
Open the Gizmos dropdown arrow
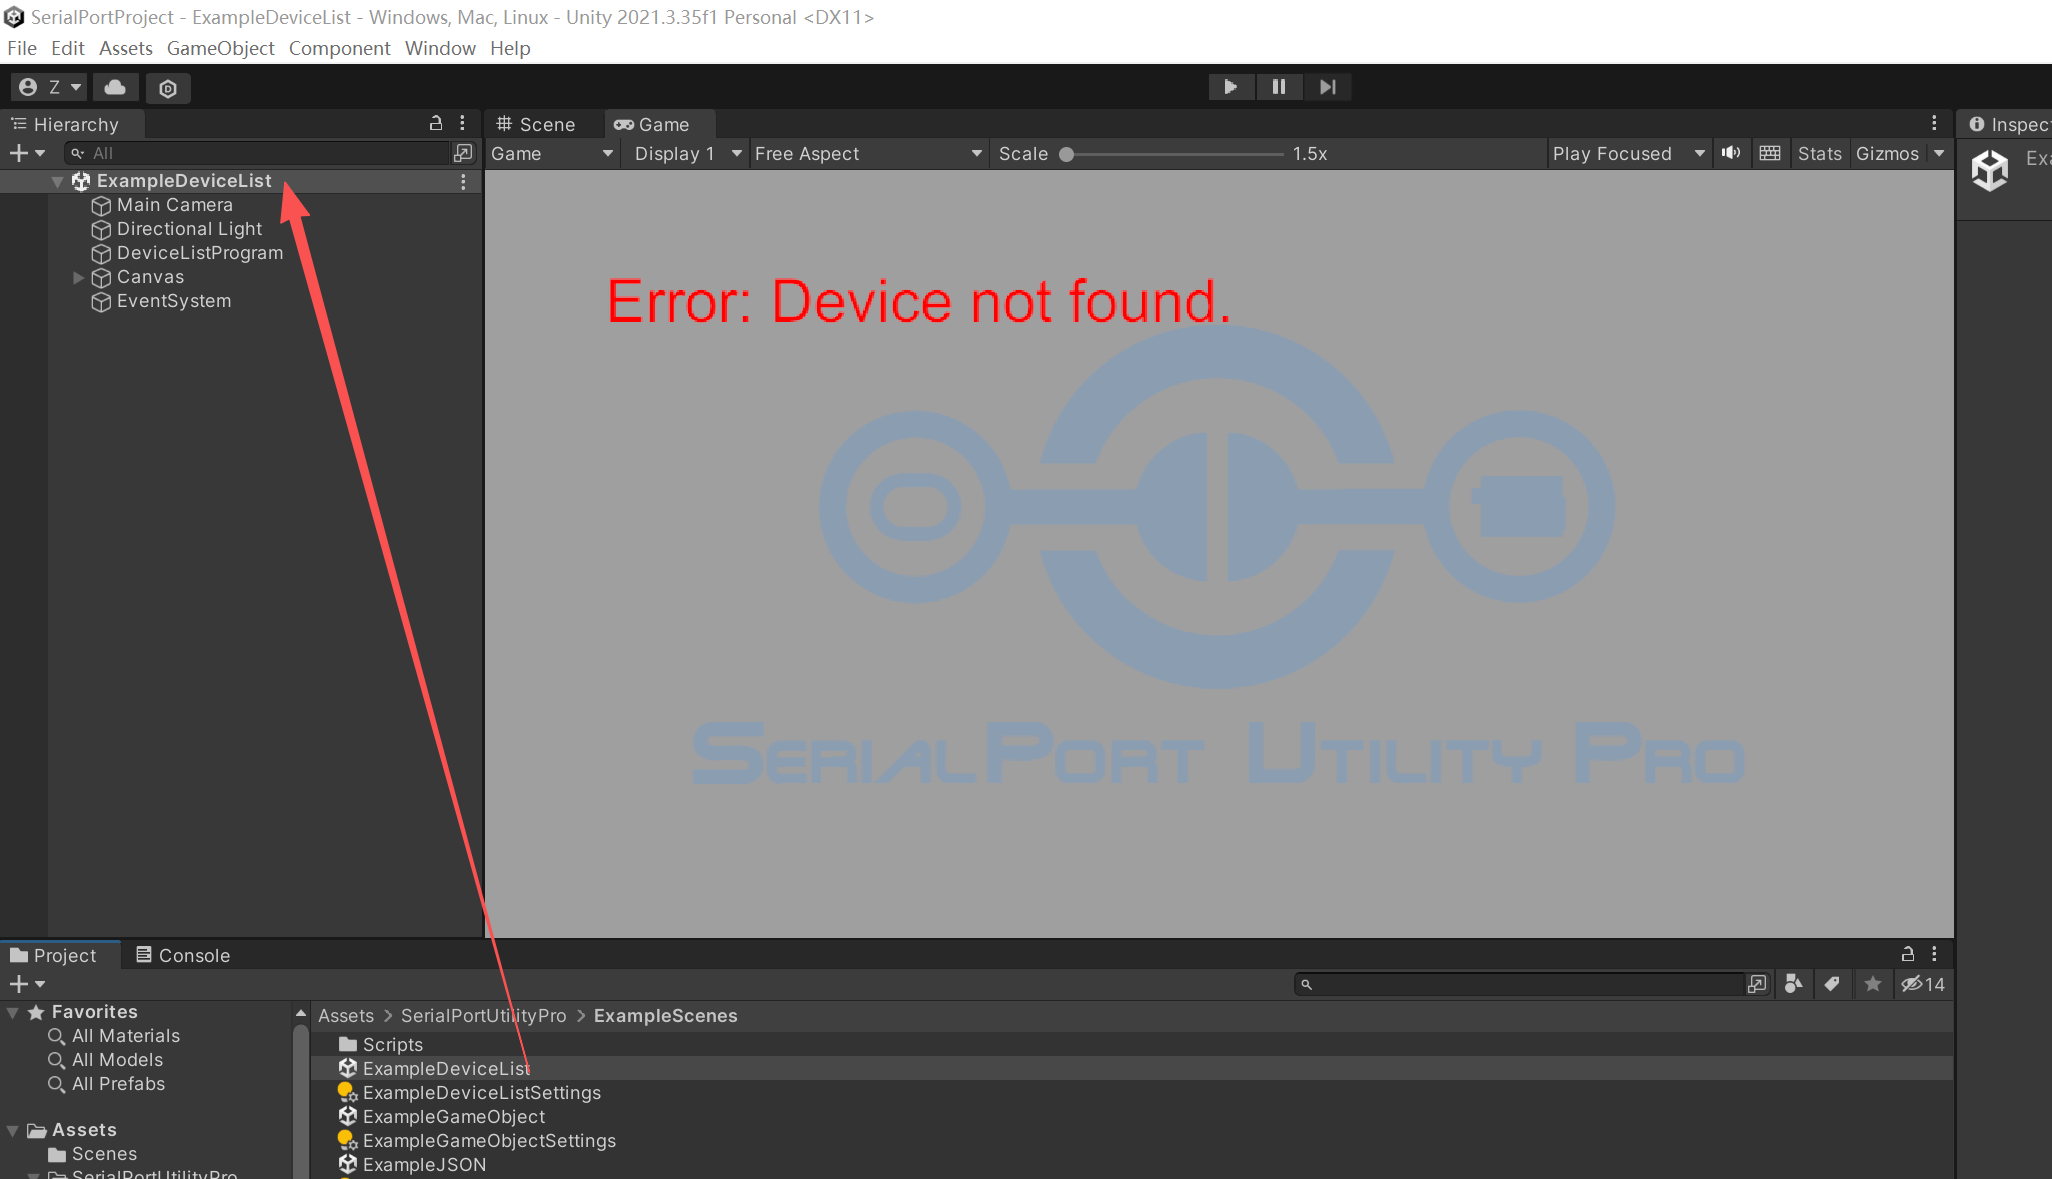pyautogui.click(x=1939, y=153)
